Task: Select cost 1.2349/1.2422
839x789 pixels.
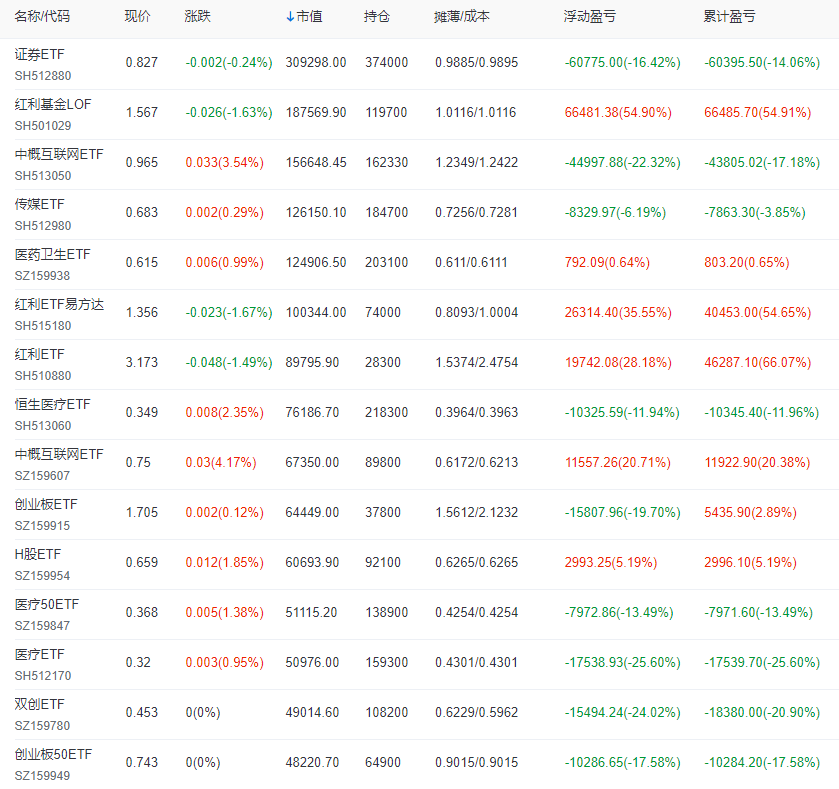Action: click(476, 163)
